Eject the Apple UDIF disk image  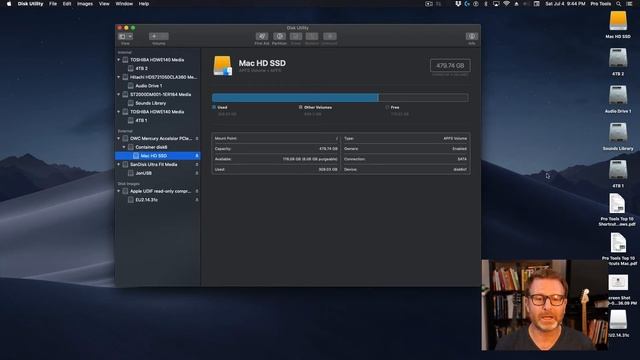[x=197, y=191]
